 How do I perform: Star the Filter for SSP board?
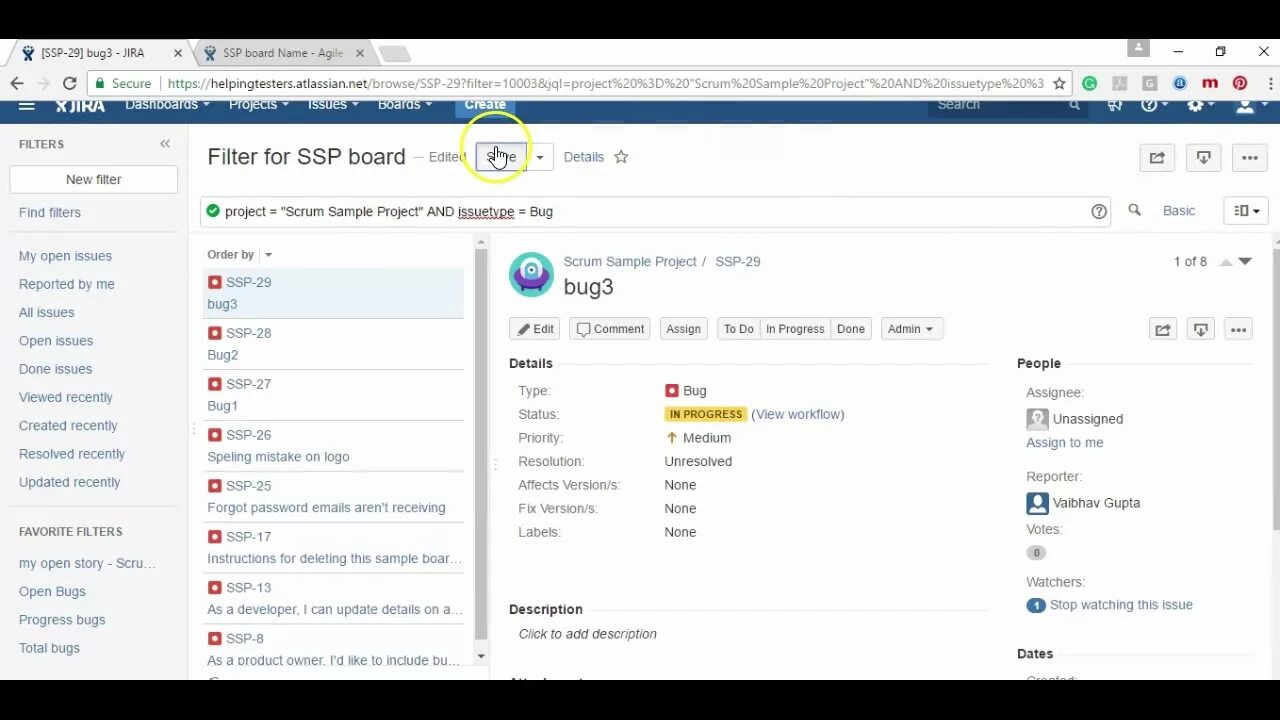pos(621,157)
